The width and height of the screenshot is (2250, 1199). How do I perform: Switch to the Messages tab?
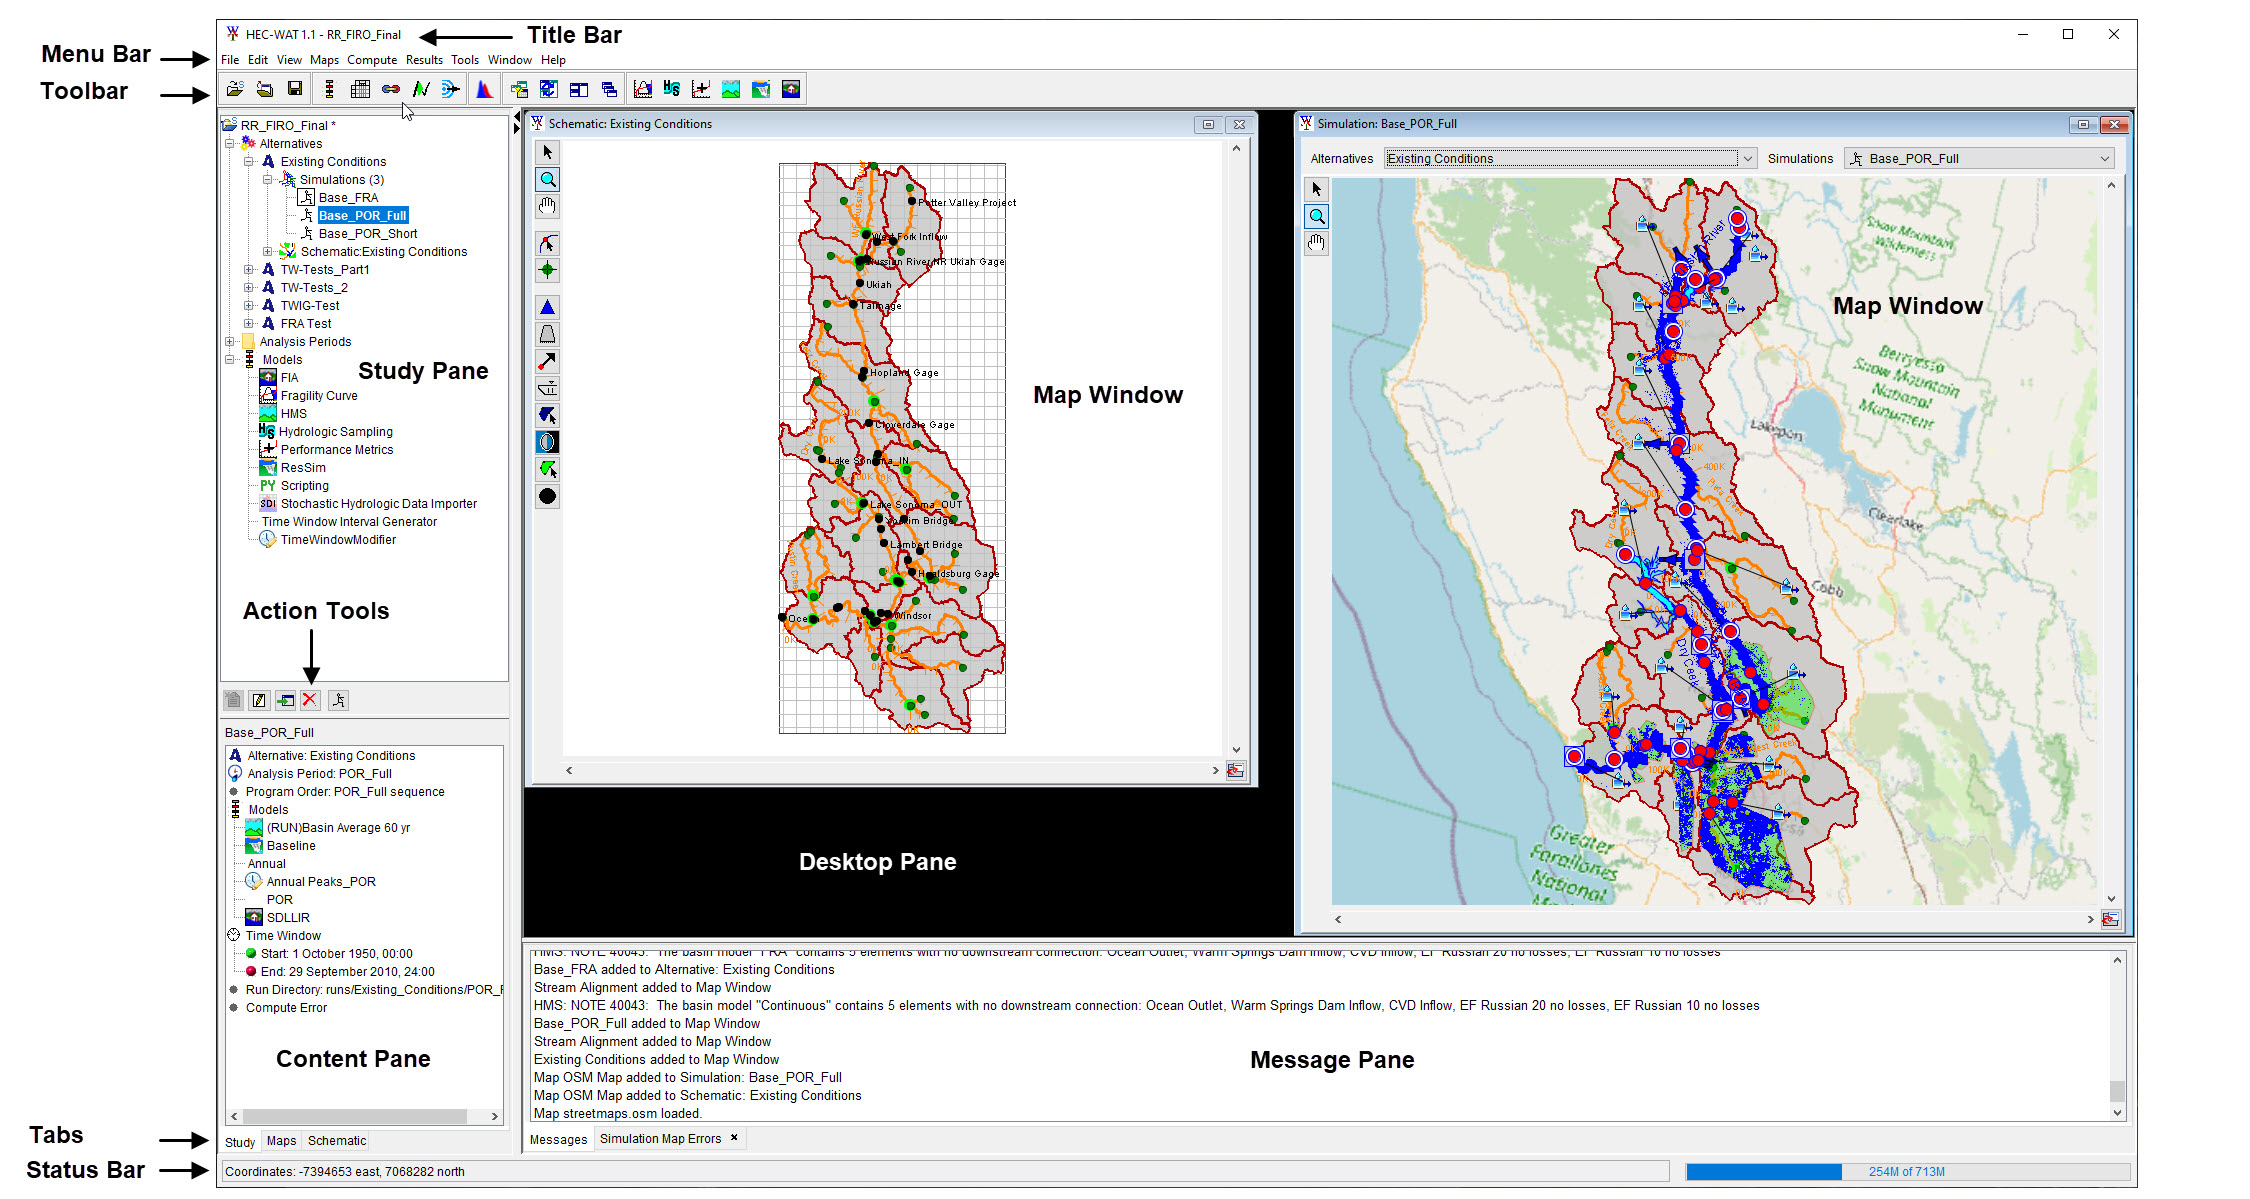tap(558, 1140)
